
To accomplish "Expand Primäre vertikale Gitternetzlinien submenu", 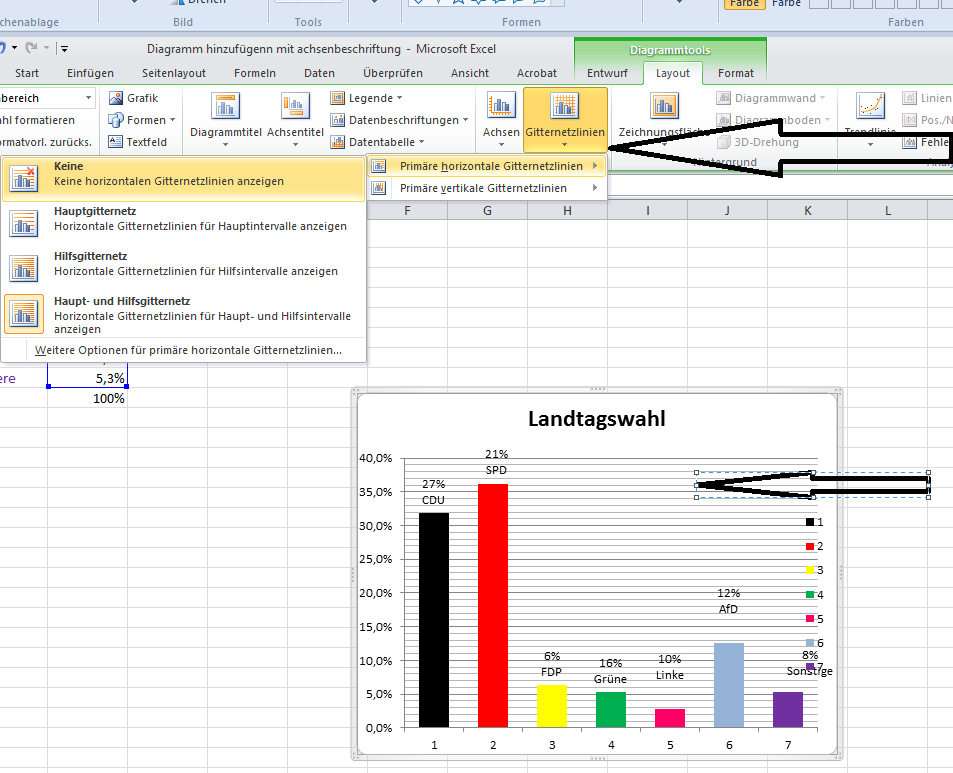I will [487, 188].
